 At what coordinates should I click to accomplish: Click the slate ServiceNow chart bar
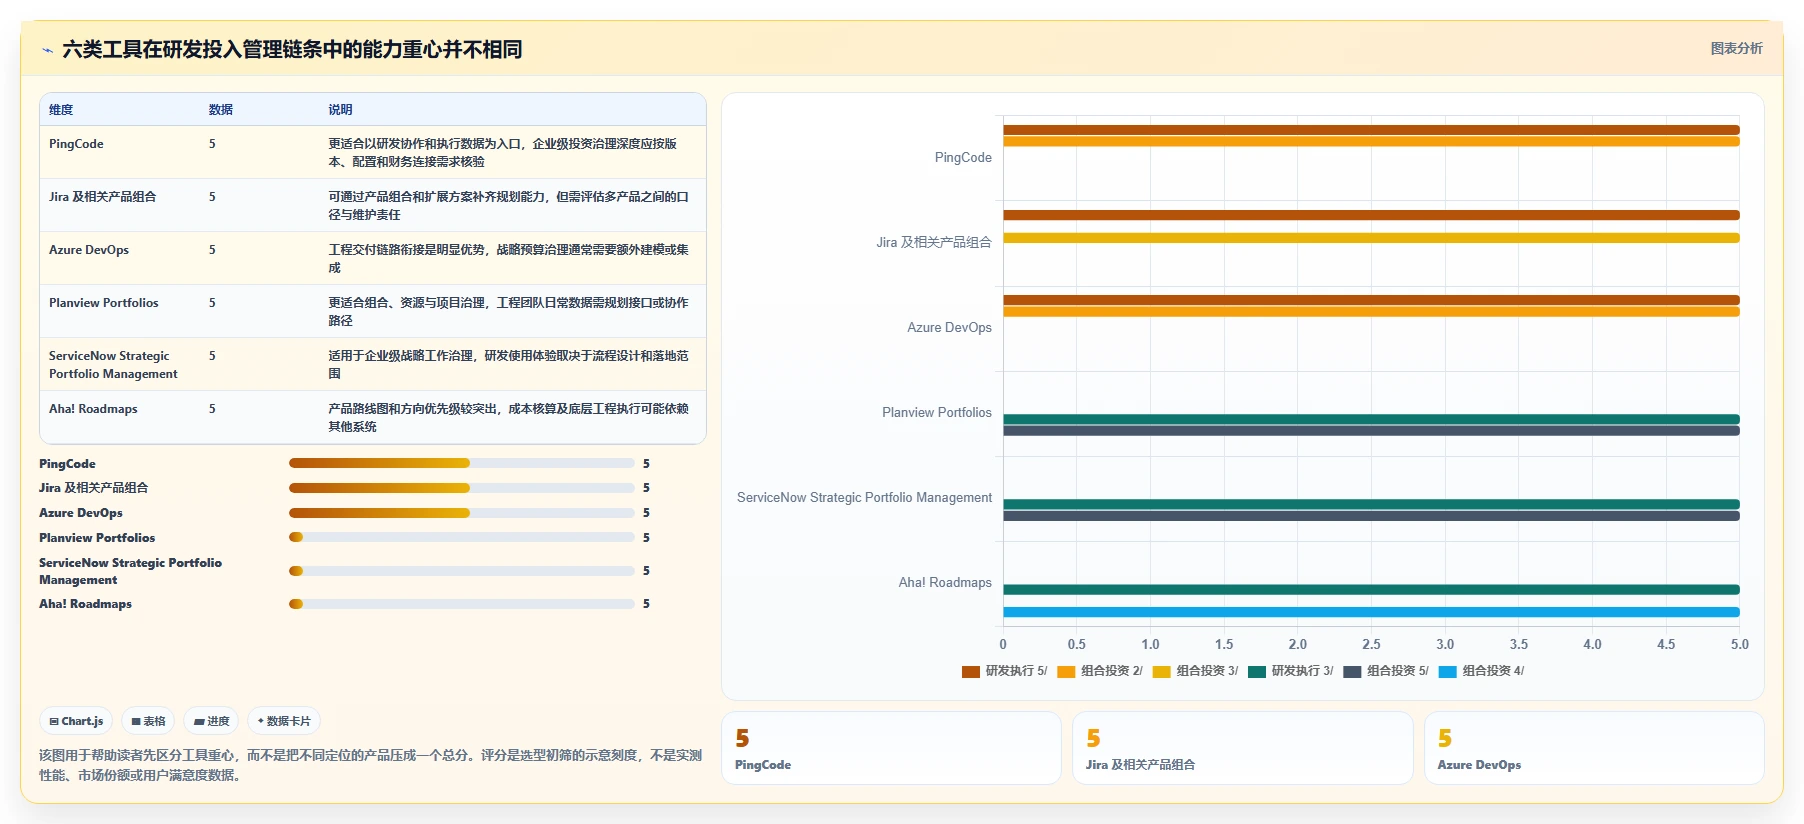click(1371, 516)
